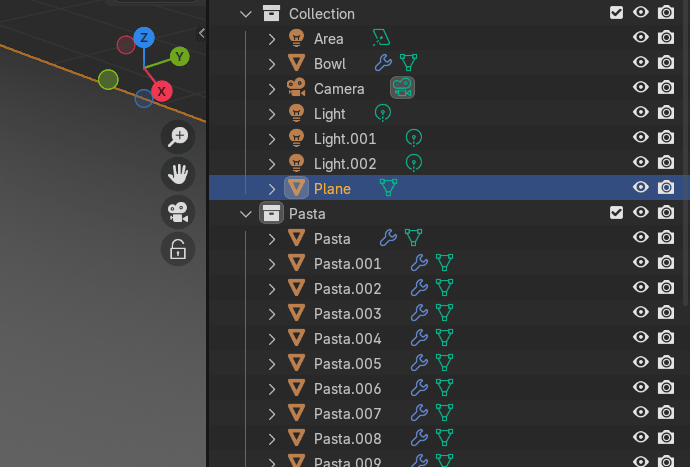Select Light.002 in the outliner
Screen dimensions: 690x467
click(345, 163)
